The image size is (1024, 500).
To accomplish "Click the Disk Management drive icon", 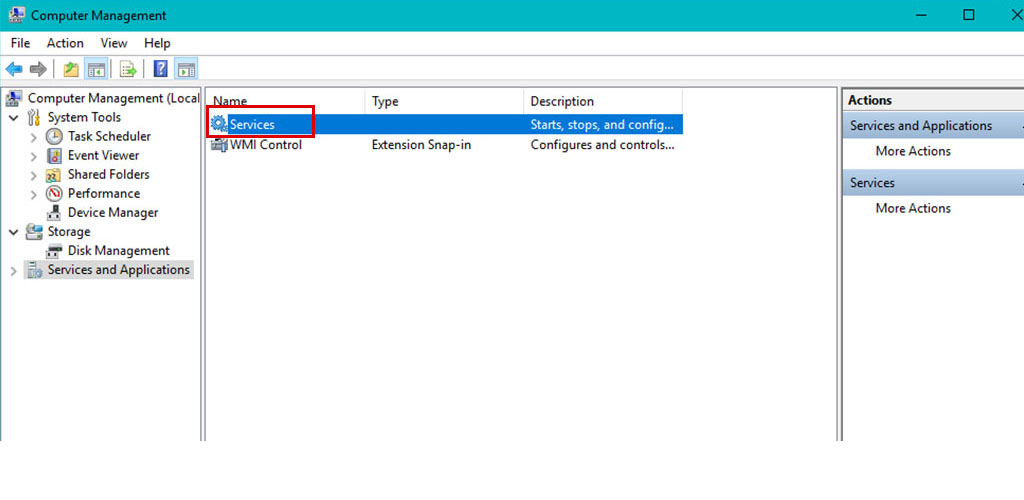I will [54, 251].
